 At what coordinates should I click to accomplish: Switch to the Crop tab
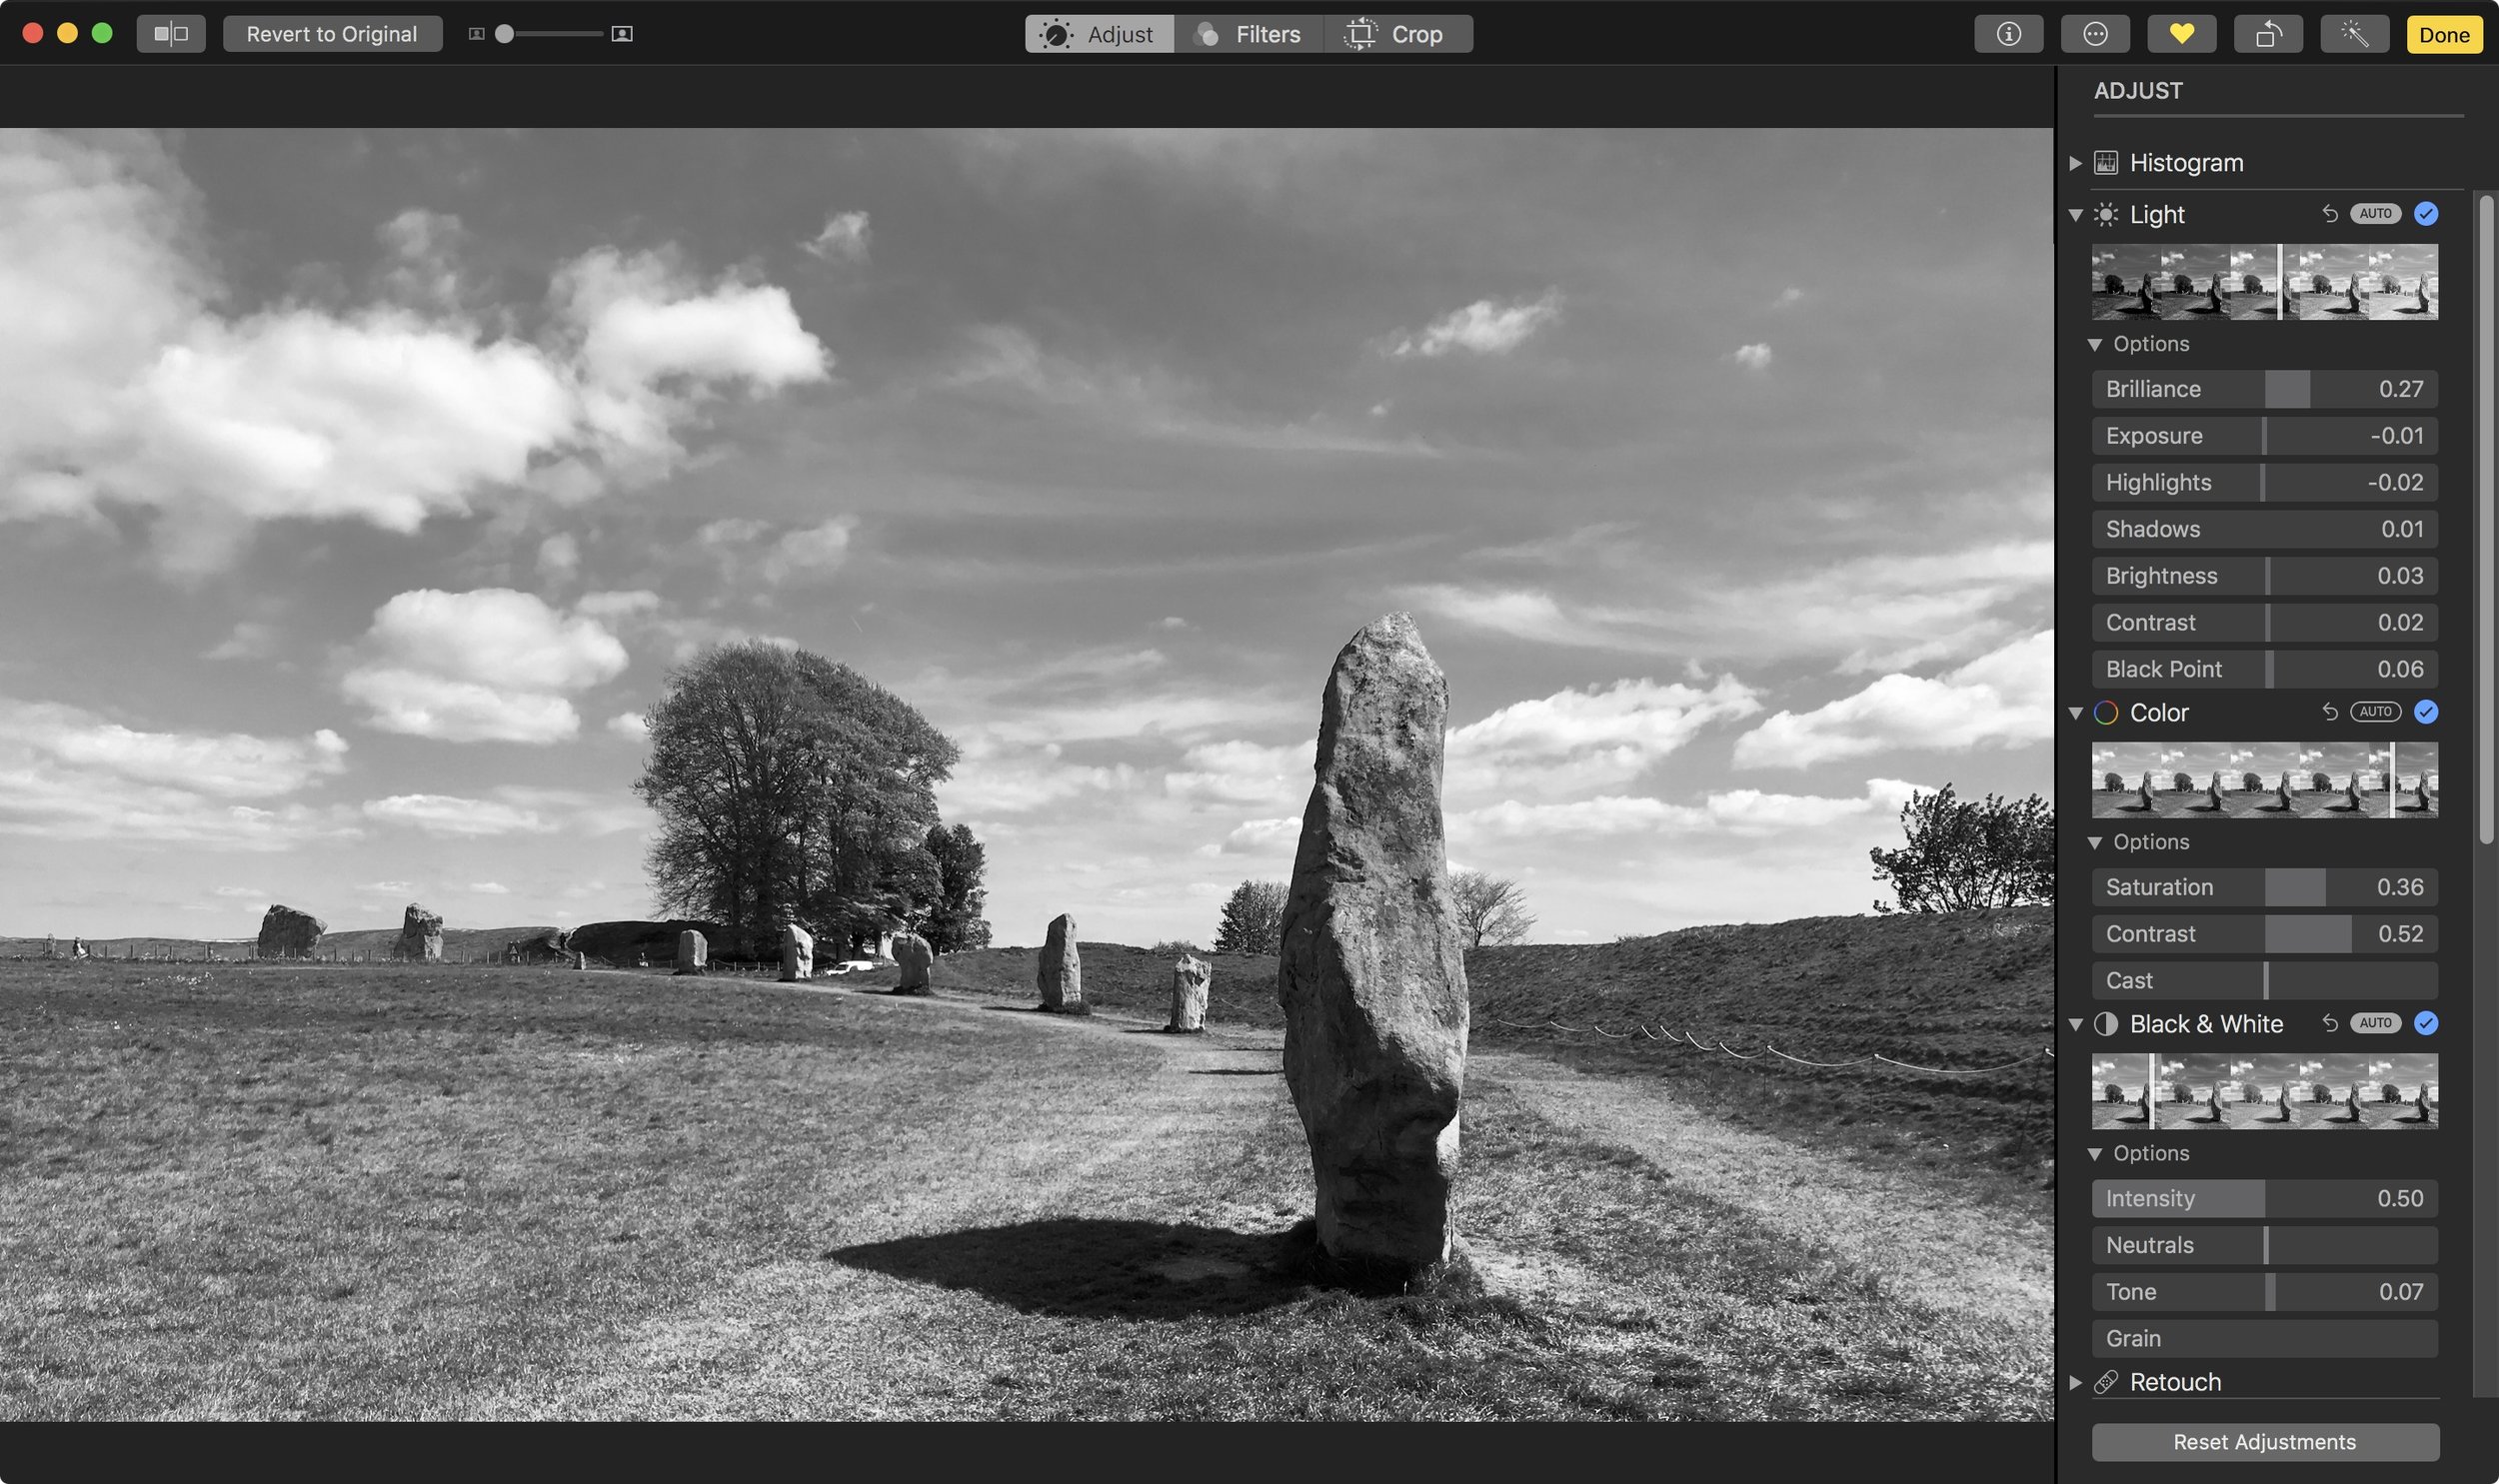pos(1398,34)
